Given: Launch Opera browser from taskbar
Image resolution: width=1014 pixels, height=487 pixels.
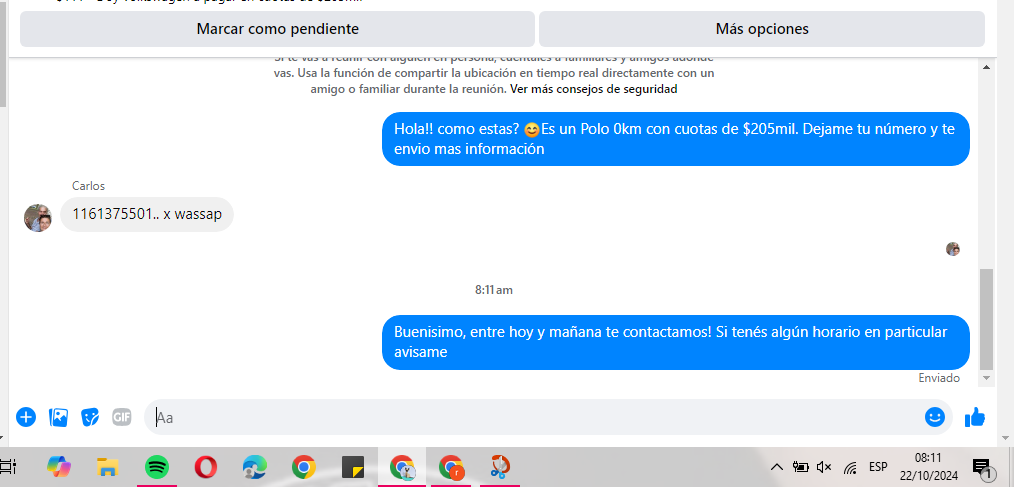Looking at the screenshot, I should 206,466.
